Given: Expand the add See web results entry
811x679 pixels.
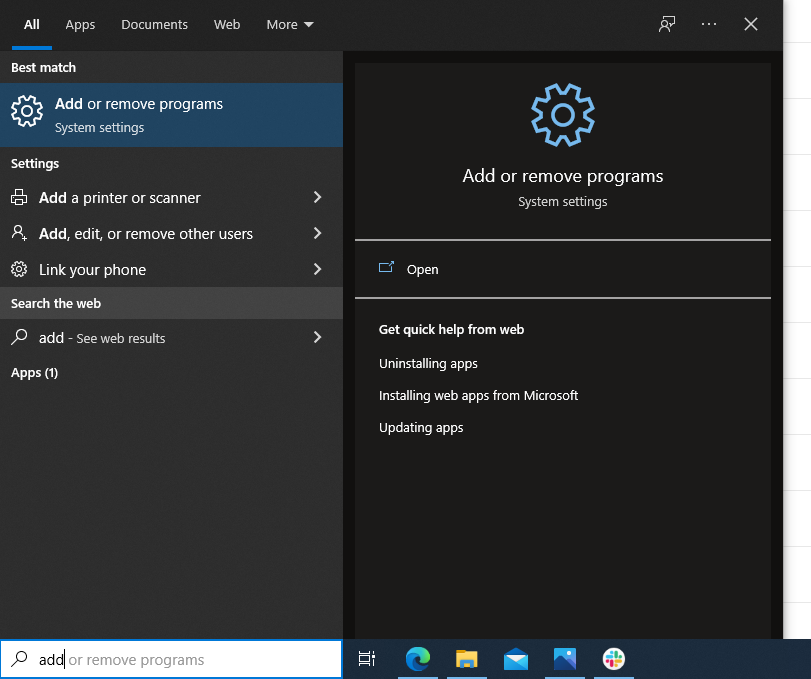Looking at the screenshot, I should [x=317, y=338].
